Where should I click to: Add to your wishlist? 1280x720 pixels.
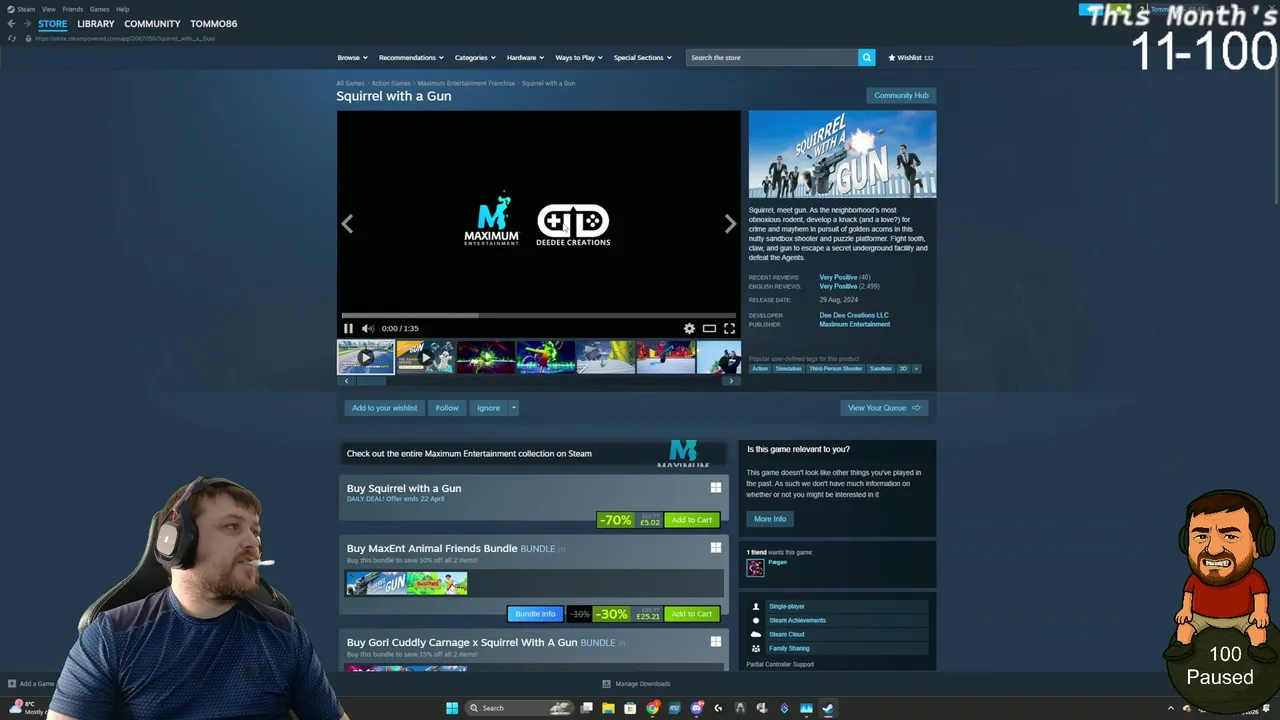384,408
